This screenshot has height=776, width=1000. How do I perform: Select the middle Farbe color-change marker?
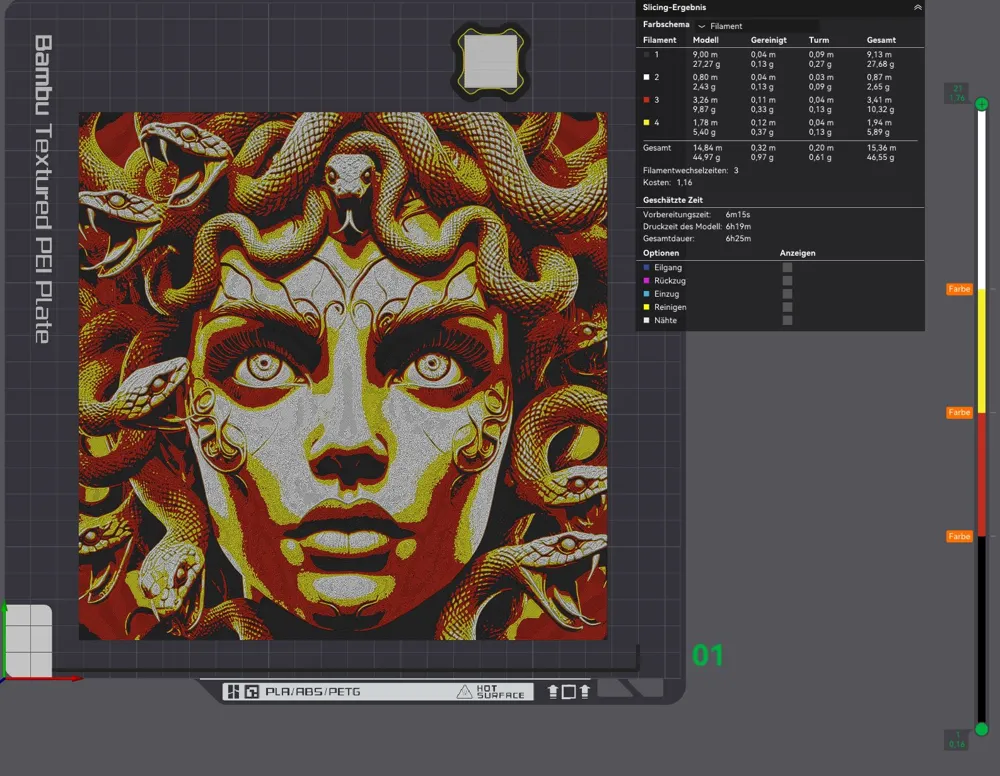point(959,413)
